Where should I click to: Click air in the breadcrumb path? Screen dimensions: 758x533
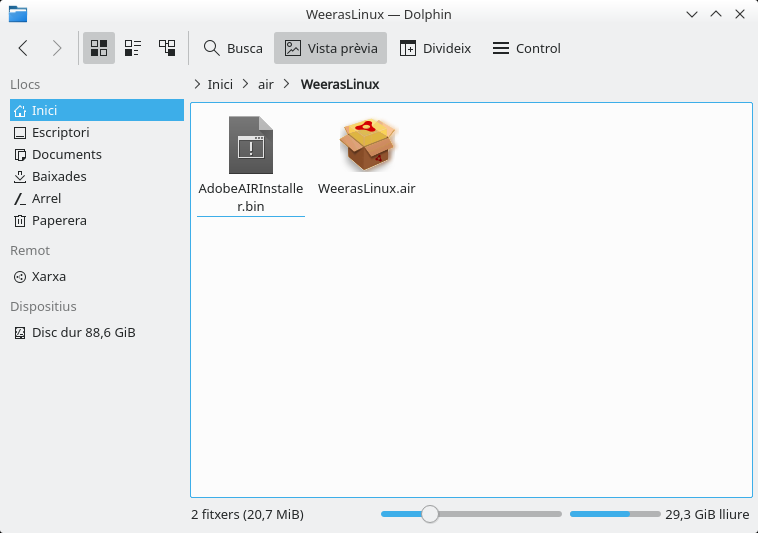[x=265, y=85]
